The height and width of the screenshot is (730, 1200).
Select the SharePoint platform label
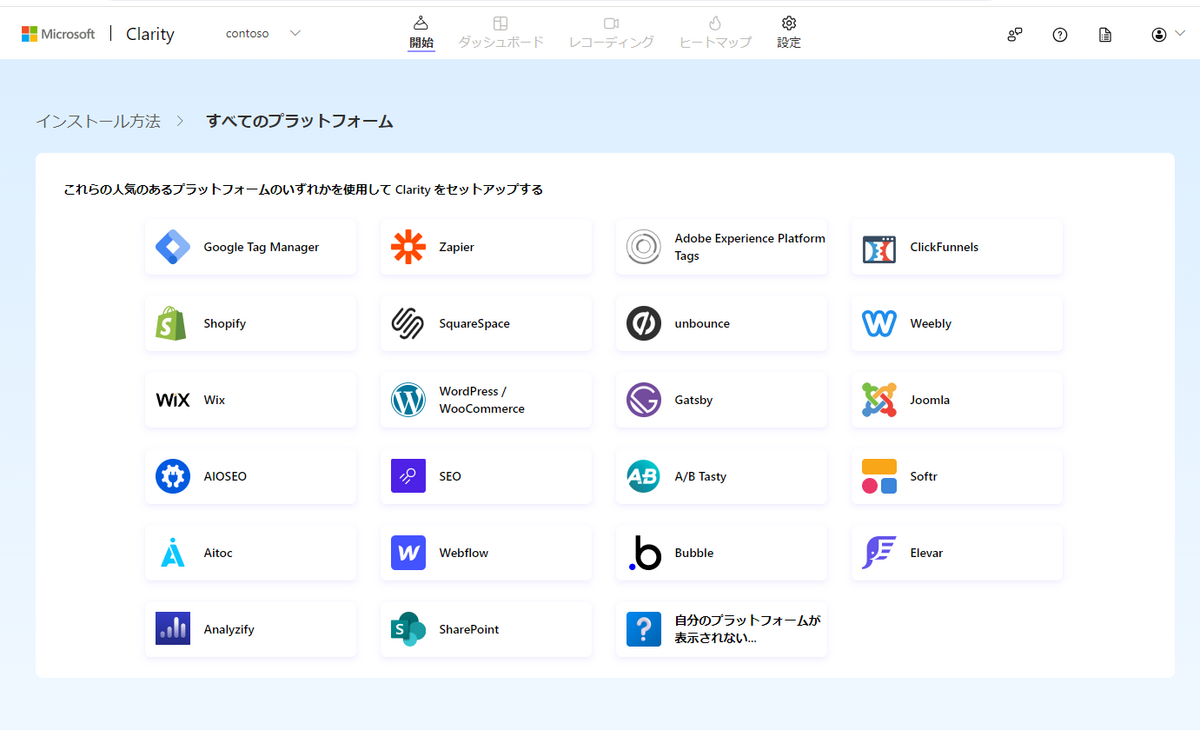pyautogui.click(x=469, y=630)
